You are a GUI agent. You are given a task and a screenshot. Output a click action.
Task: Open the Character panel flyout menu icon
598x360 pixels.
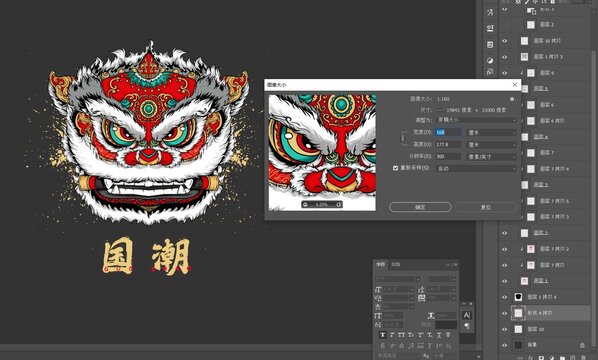456,264
